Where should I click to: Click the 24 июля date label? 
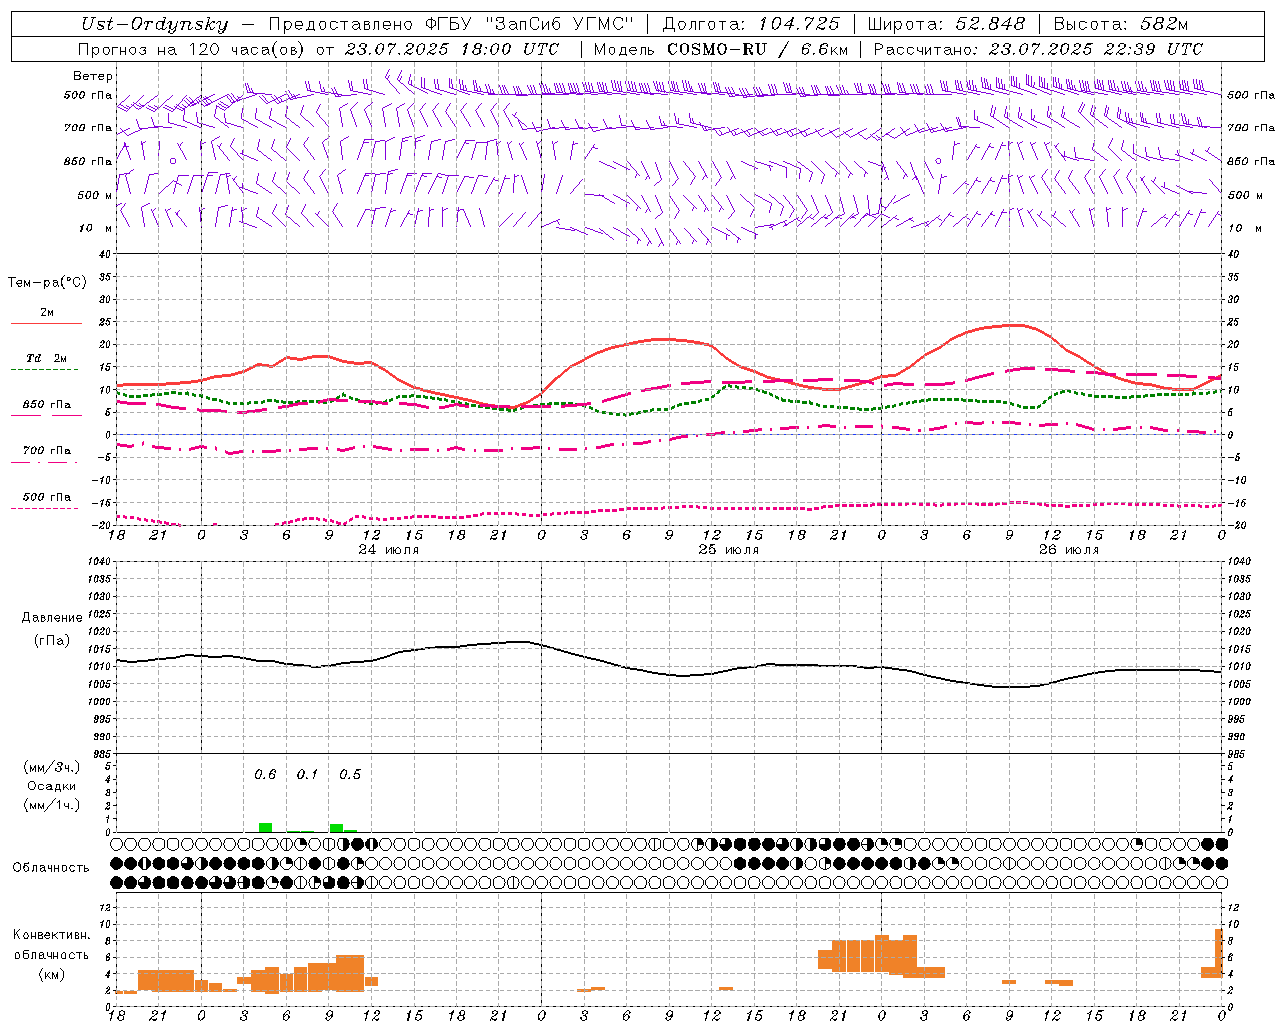[x=389, y=550]
